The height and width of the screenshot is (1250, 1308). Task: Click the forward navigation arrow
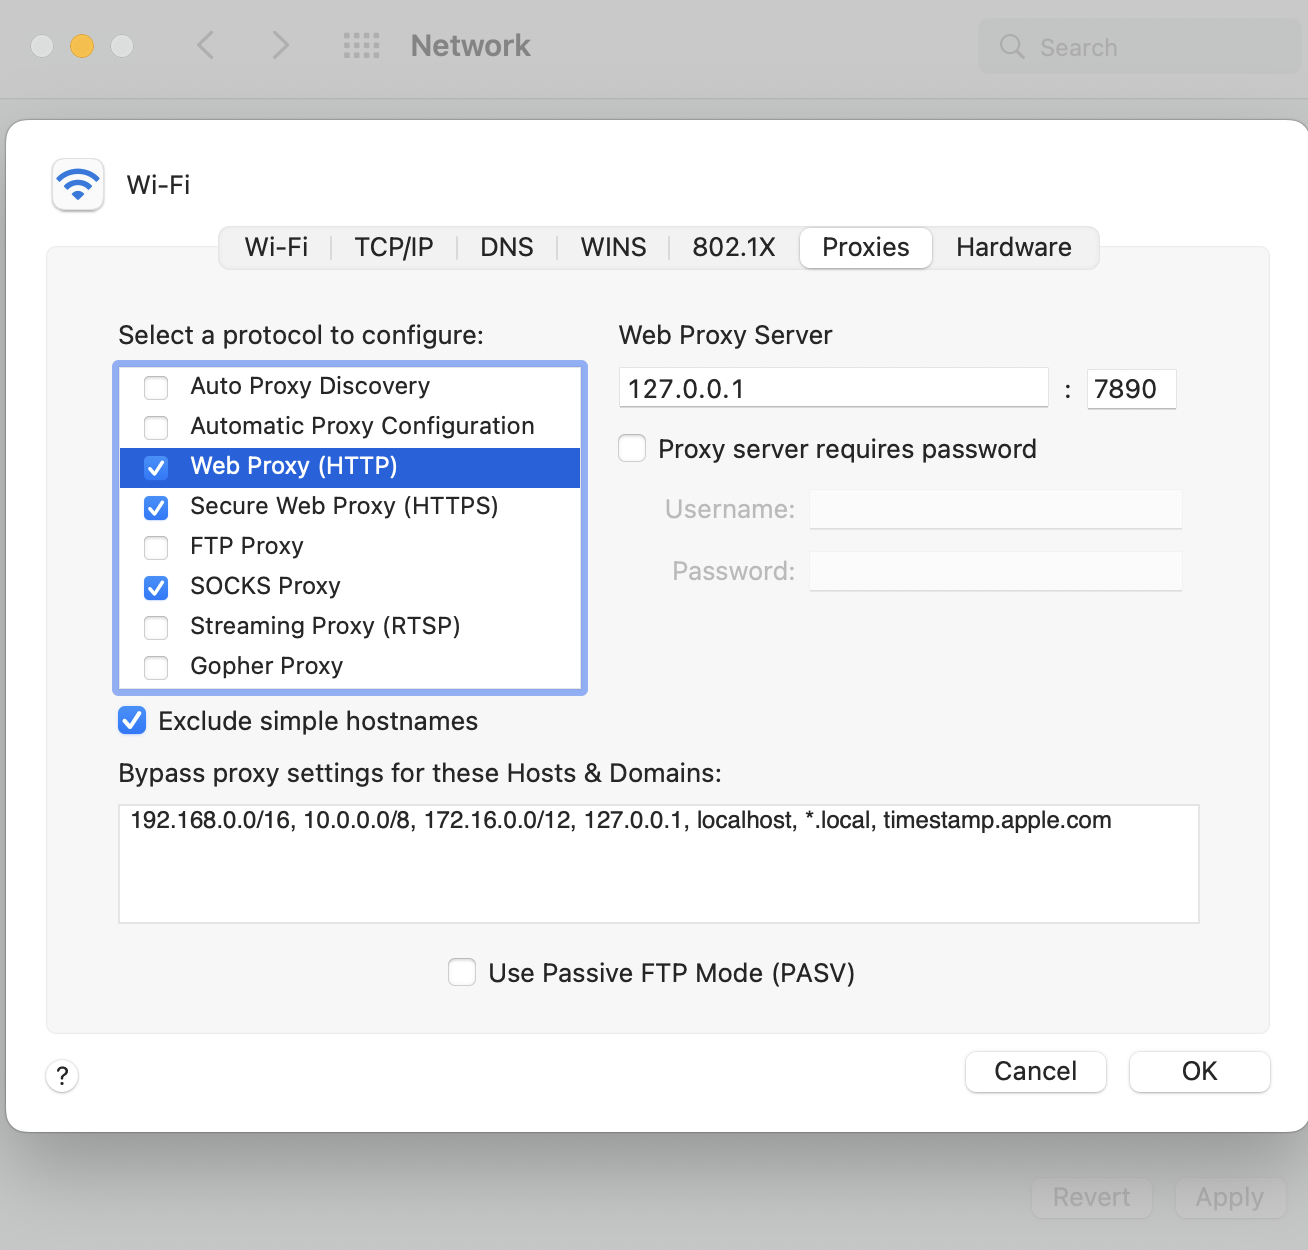[x=280, y=46]
